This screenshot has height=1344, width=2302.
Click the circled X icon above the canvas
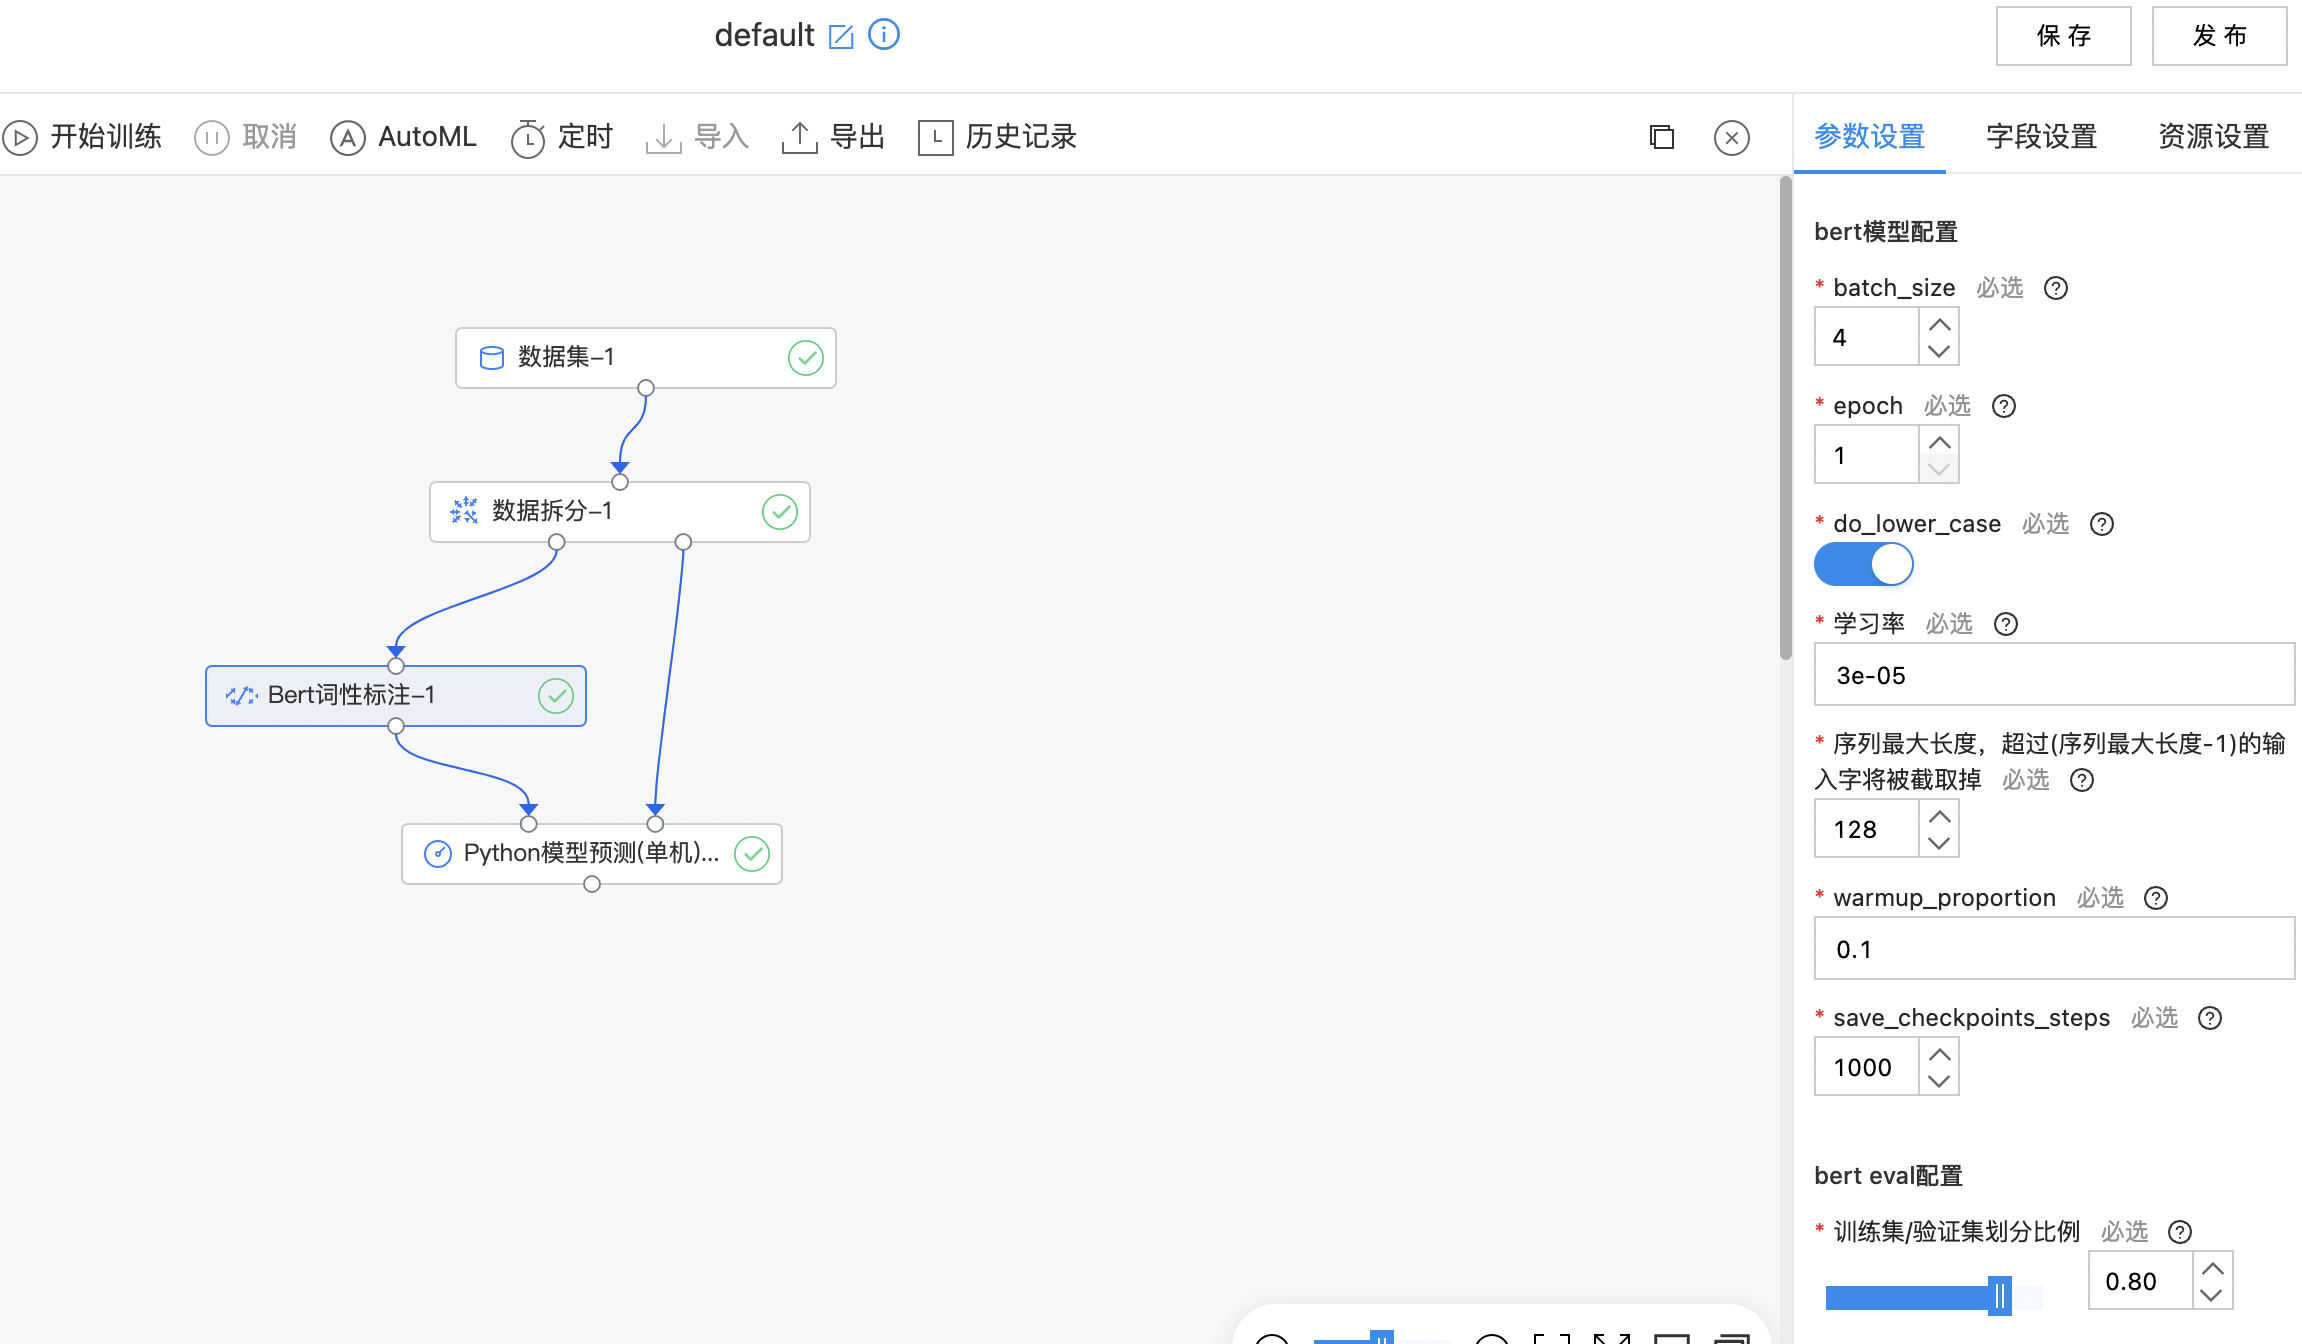(1732, 137)
